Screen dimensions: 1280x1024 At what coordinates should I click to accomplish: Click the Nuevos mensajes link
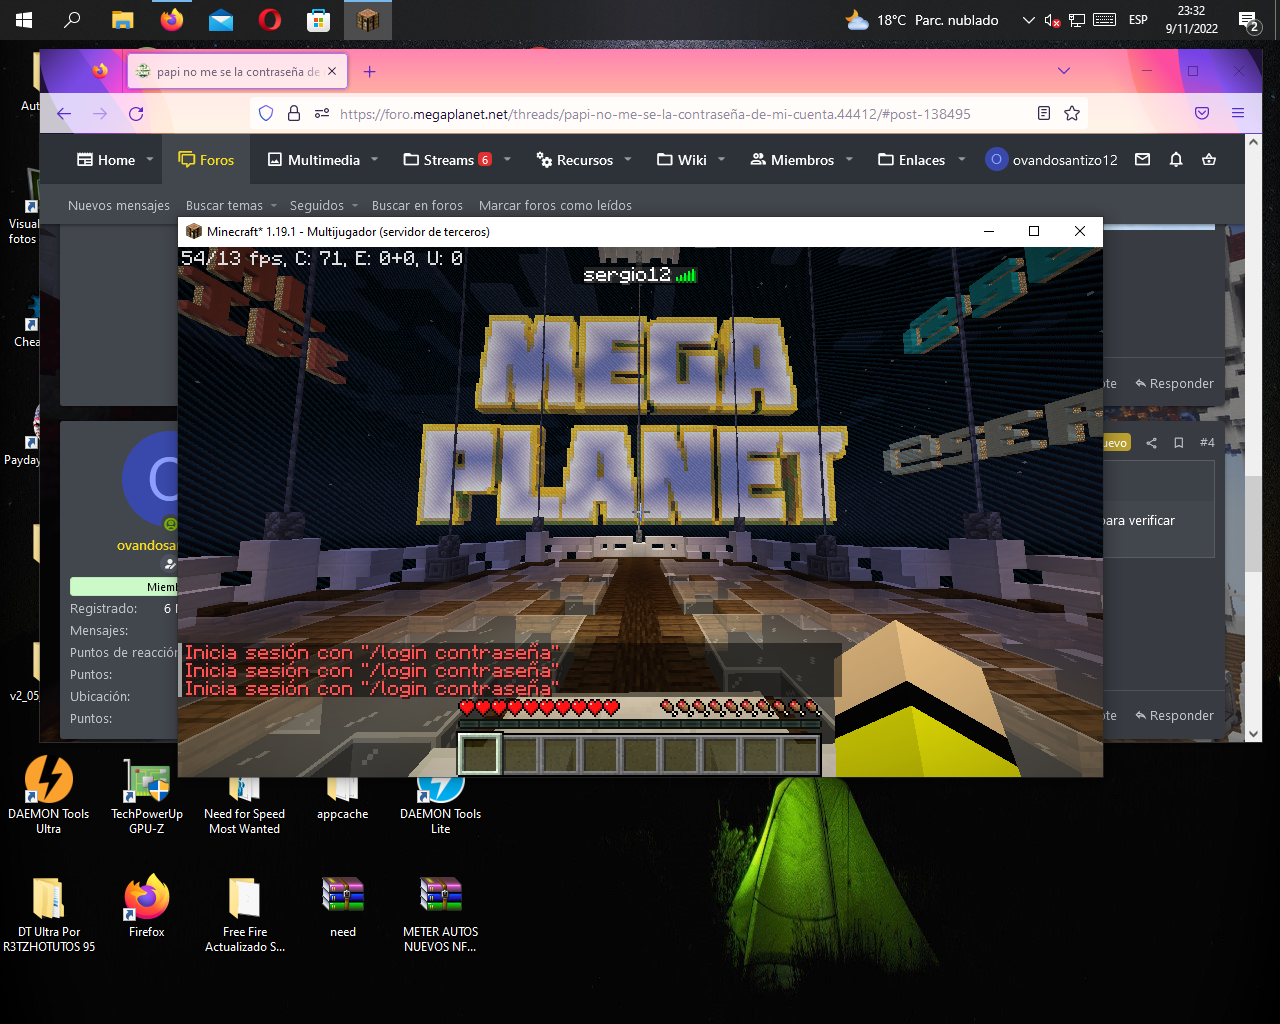point(119,206)
